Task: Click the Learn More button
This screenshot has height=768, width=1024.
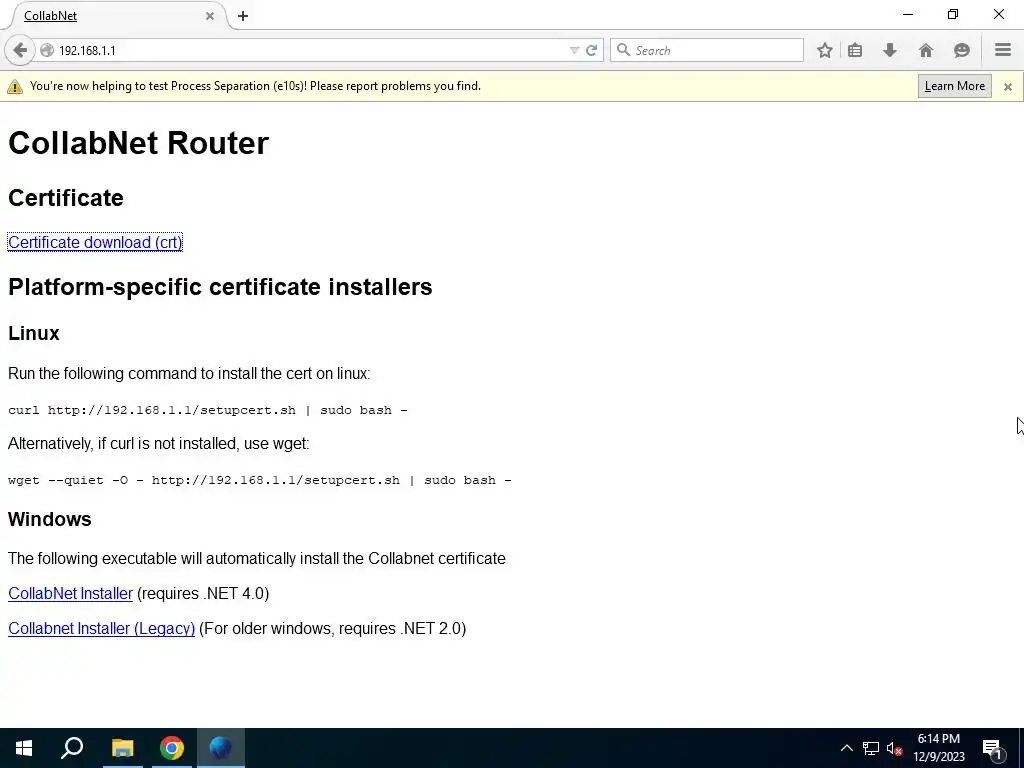Action: [954, 86]
